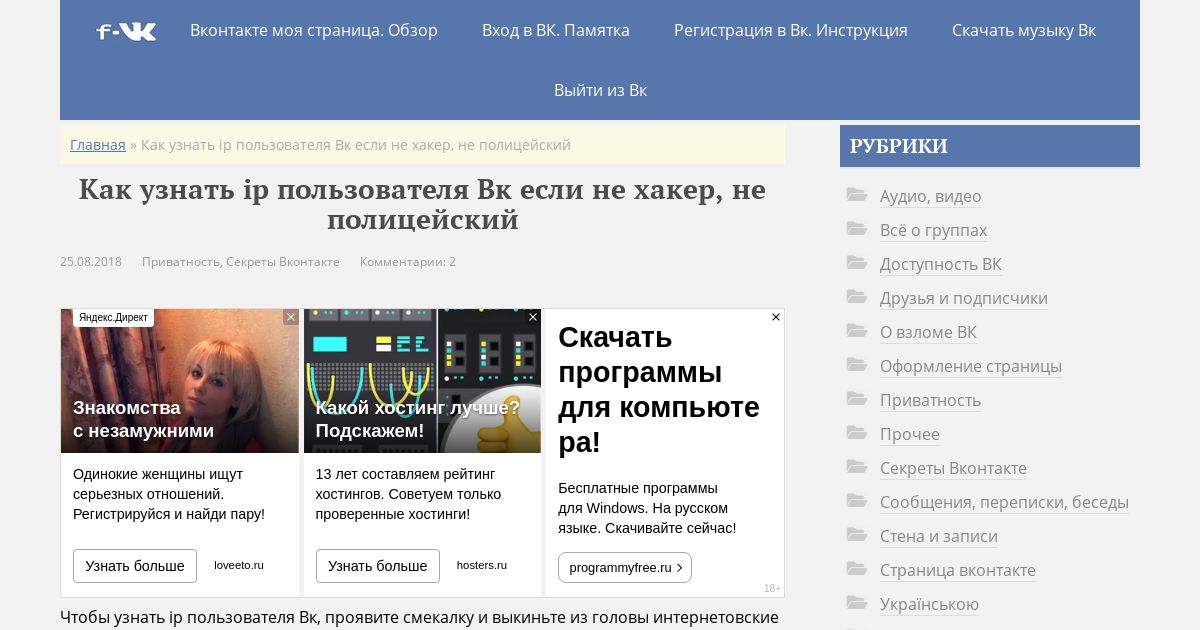This screenshot has width=1200, height=630.
Task: Click folder icon next to Аудио, видео
Action: 857,195
